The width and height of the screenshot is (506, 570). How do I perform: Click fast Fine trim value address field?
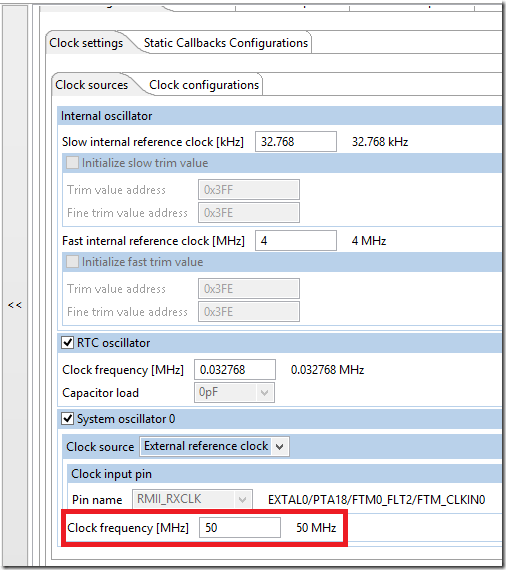click(x=249, y=312)
